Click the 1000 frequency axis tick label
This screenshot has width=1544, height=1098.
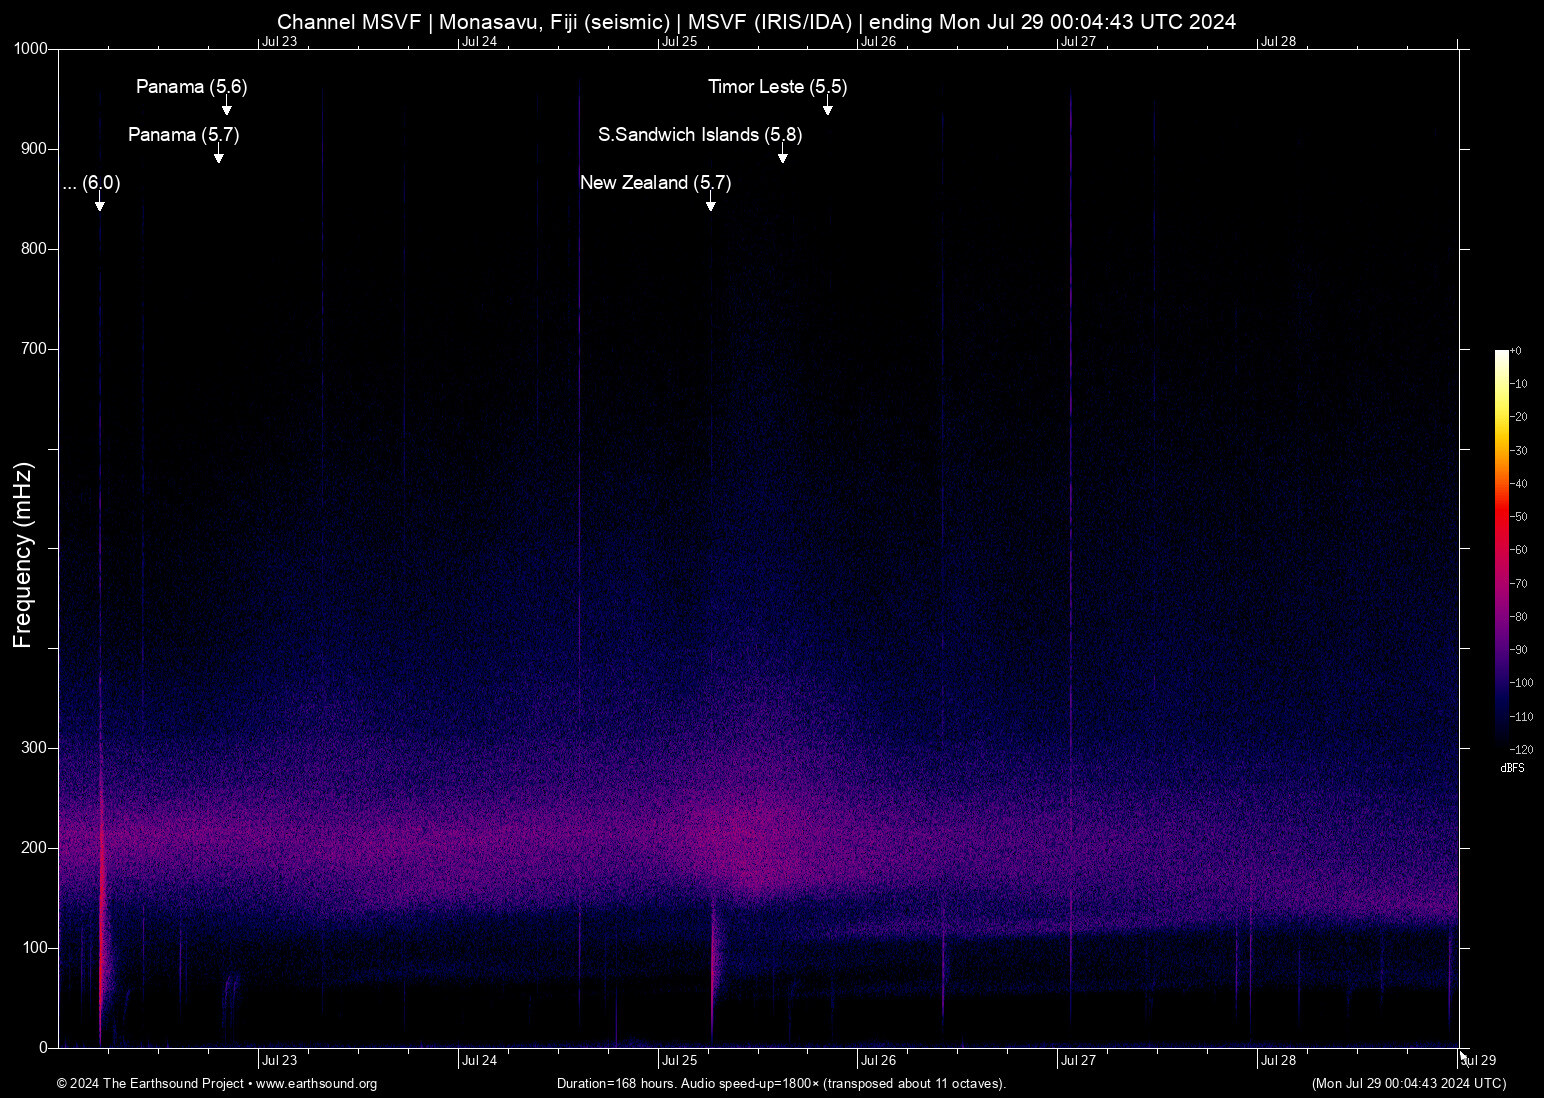[x=33, y=48]
